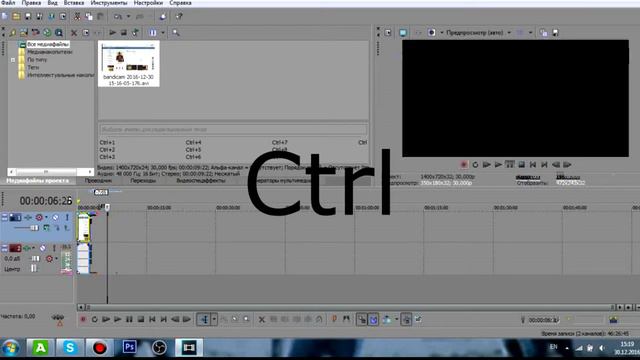Delete selection with X icon on timeline toolbar
Viewport: 640px width, 360px height.
tap(262, 319)
